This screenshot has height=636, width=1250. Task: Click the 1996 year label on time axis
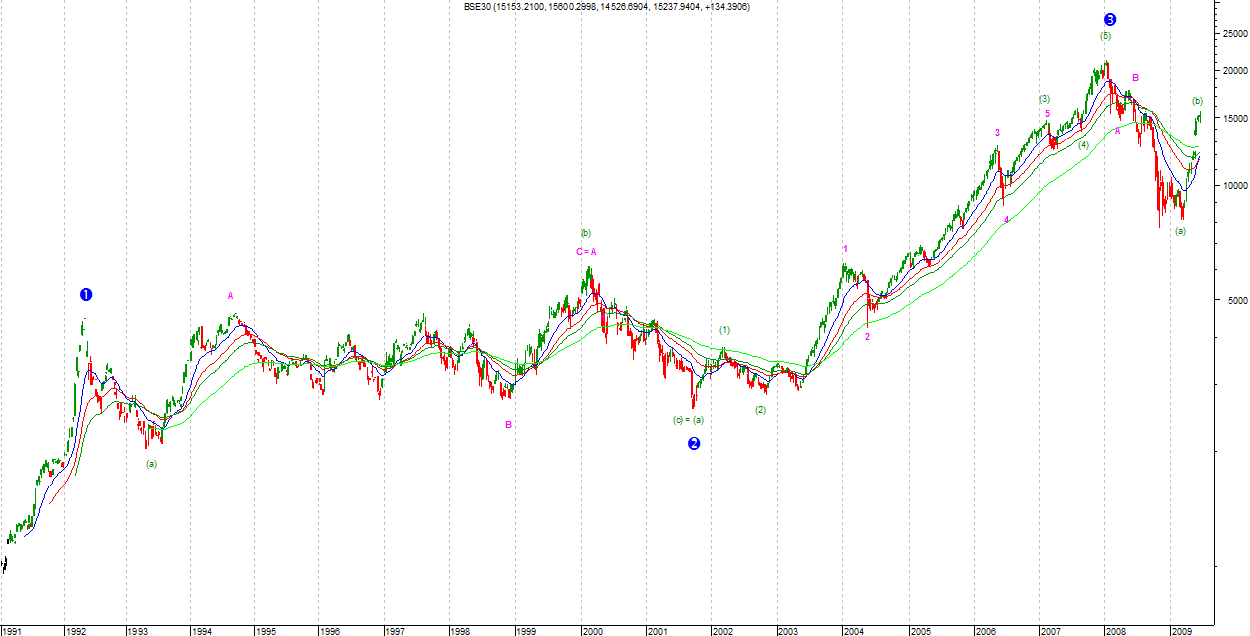click(x=331, y=631)
